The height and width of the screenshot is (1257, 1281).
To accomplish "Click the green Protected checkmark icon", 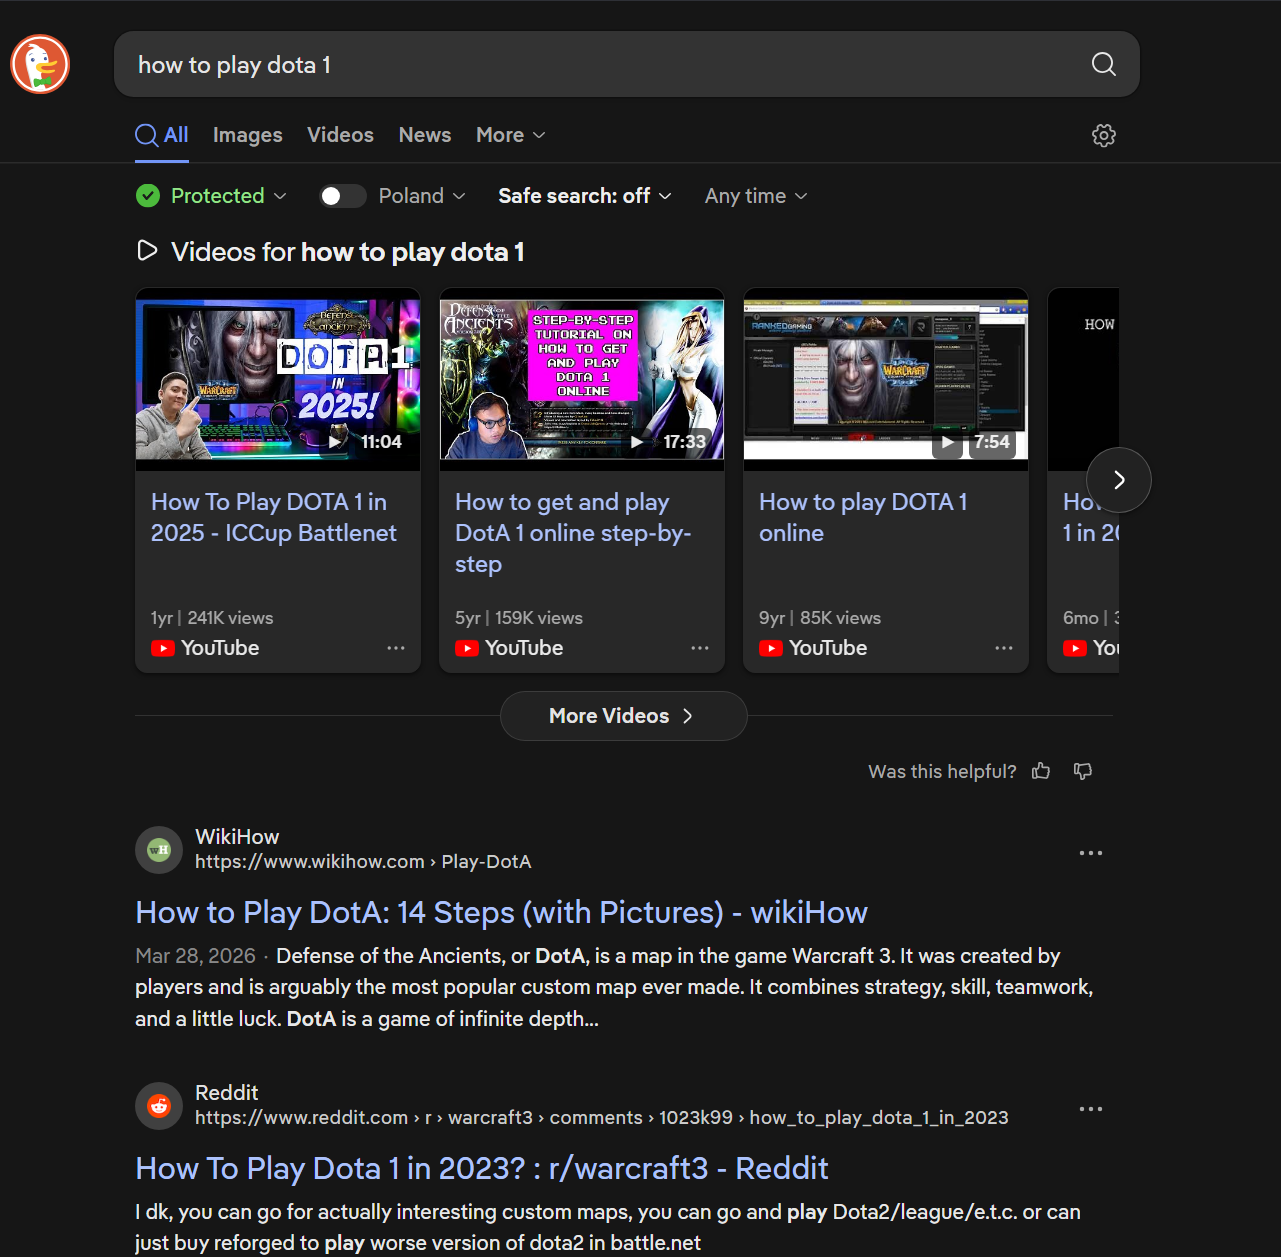I will pos(148,196).
